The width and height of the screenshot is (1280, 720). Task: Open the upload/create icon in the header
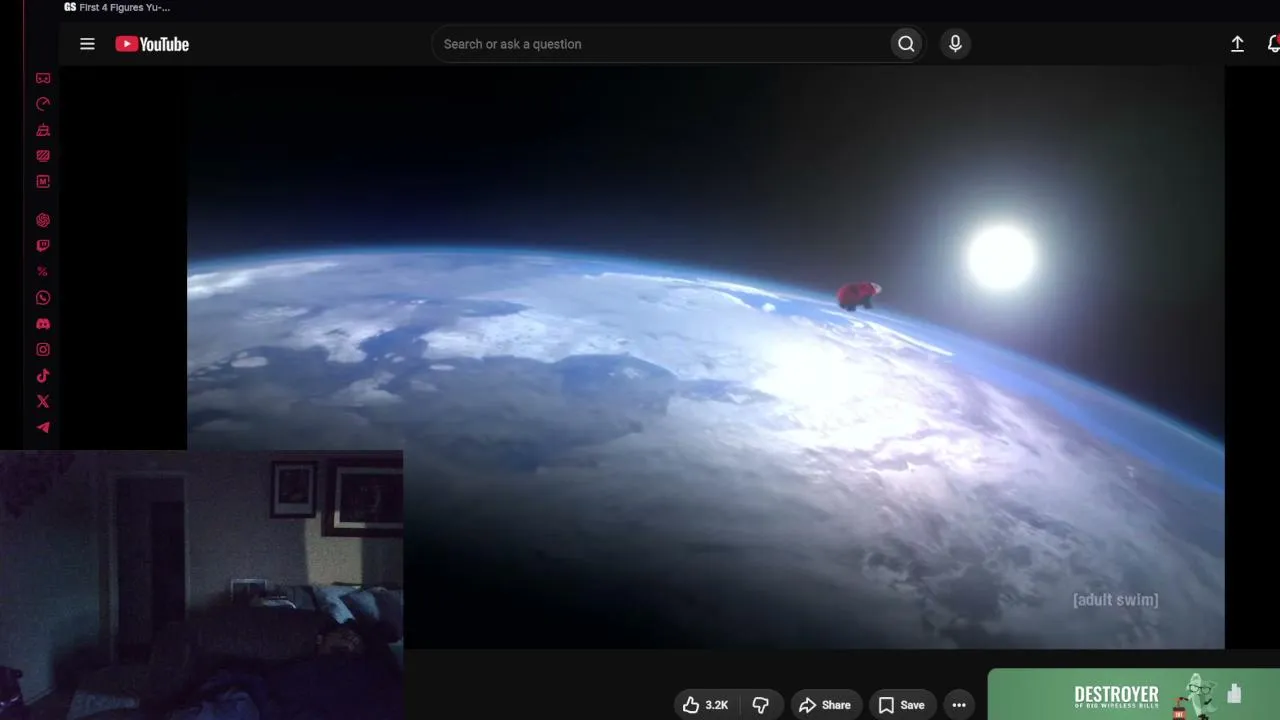(x=1237, y=44)
